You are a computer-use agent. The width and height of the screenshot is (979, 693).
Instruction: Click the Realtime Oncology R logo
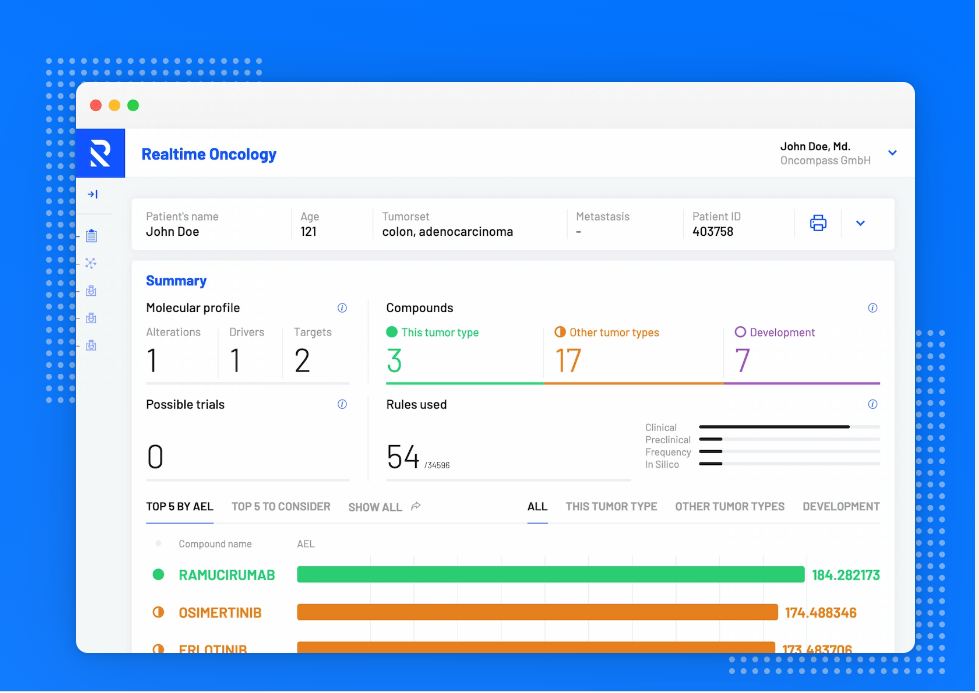[x=100, y=153]
